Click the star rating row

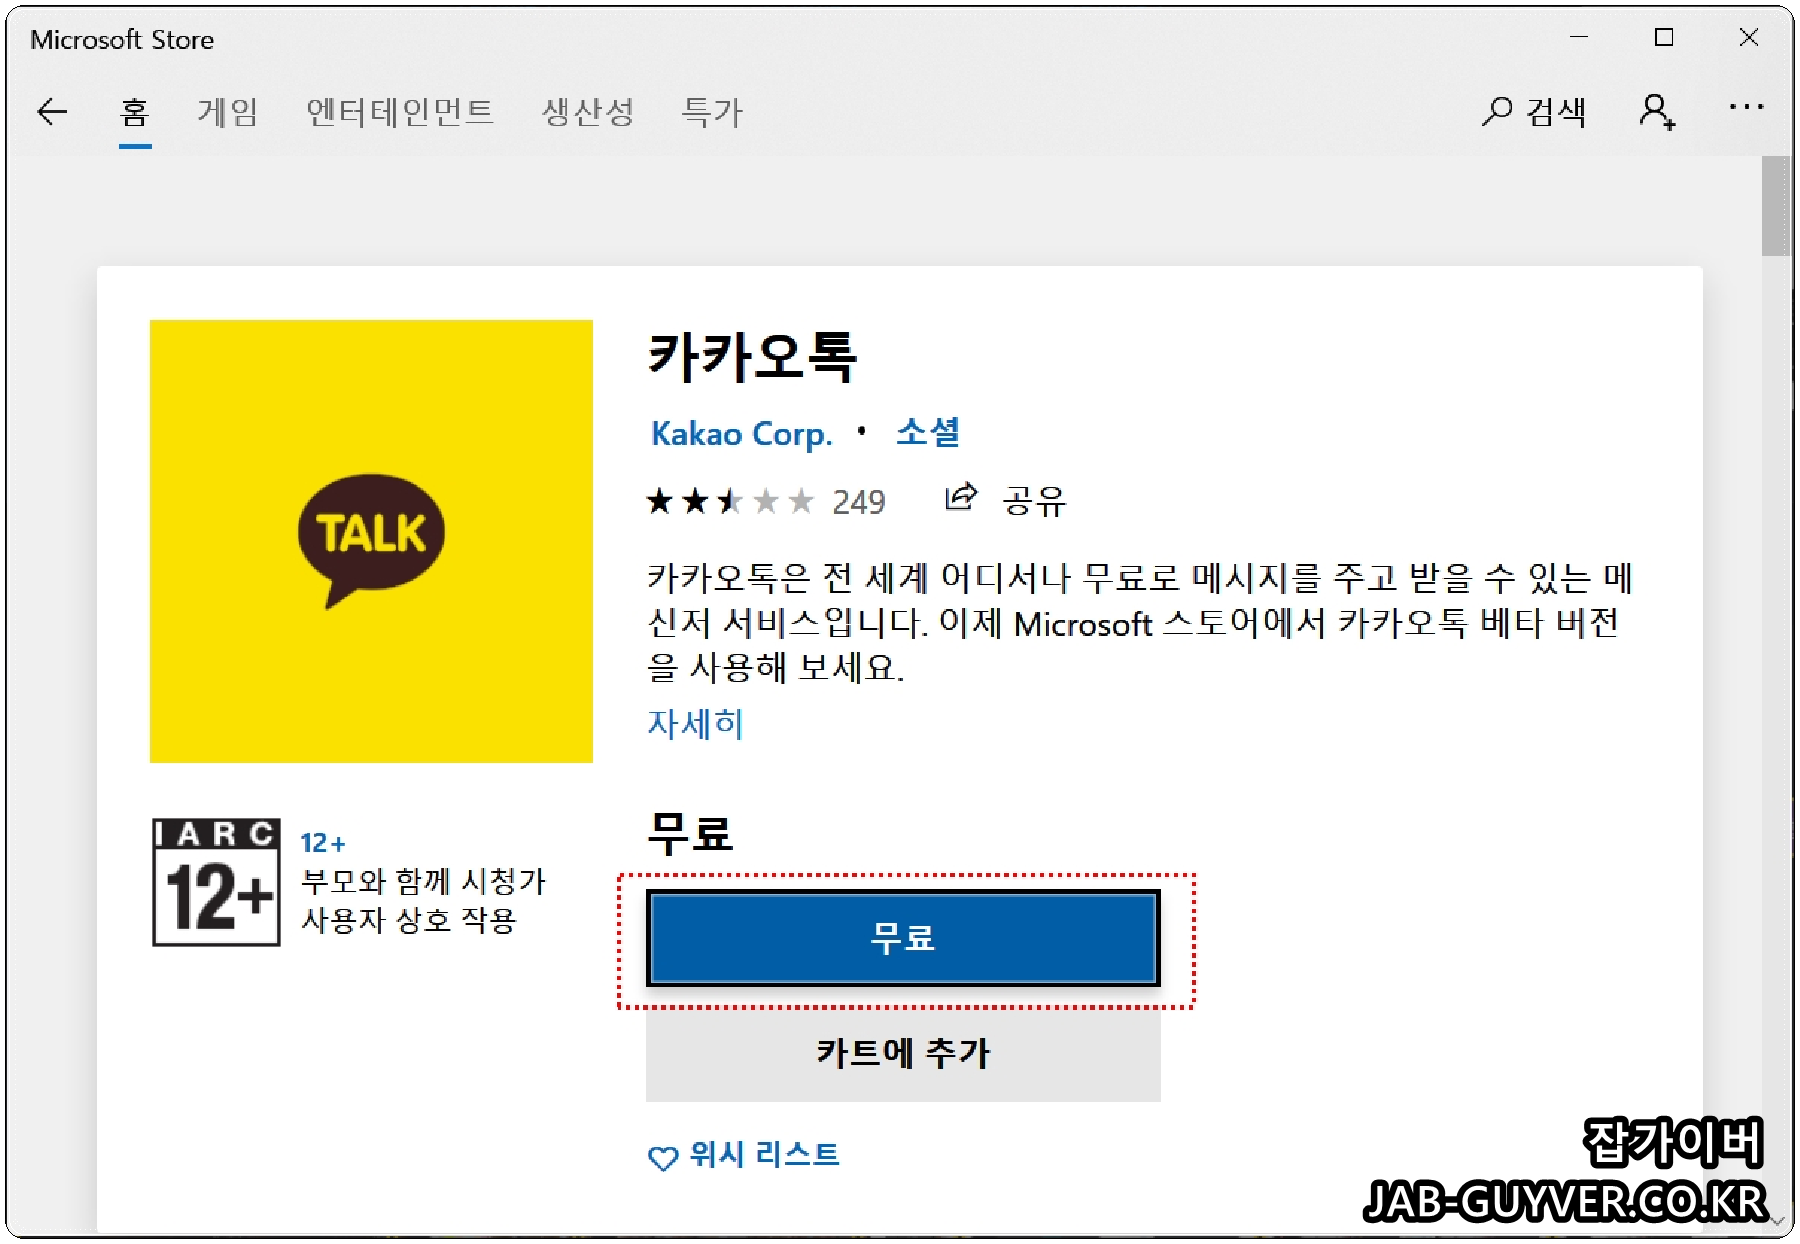point(730,500)
